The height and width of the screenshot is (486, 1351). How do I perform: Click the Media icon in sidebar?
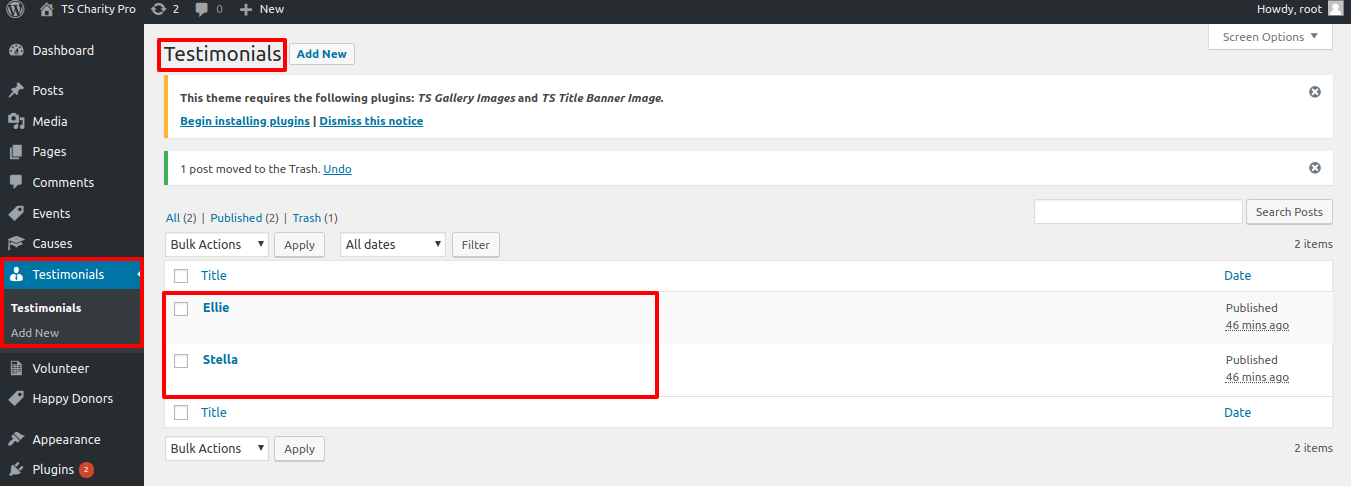pyautogui.click(x=16, y=121)
